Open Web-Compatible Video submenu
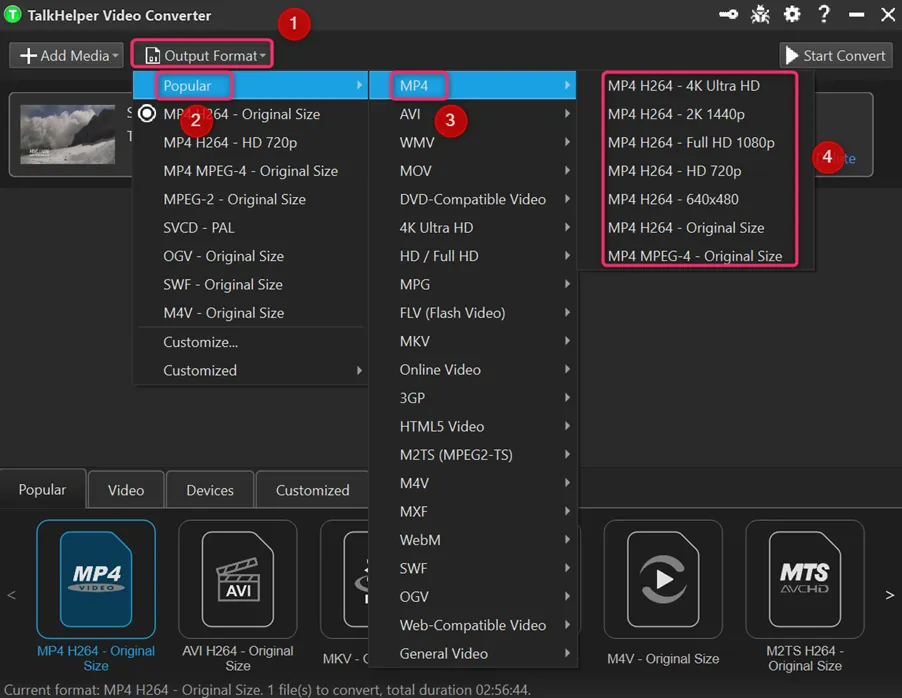The width and height of the screenshot is (902, 698). tap(472, 625)
